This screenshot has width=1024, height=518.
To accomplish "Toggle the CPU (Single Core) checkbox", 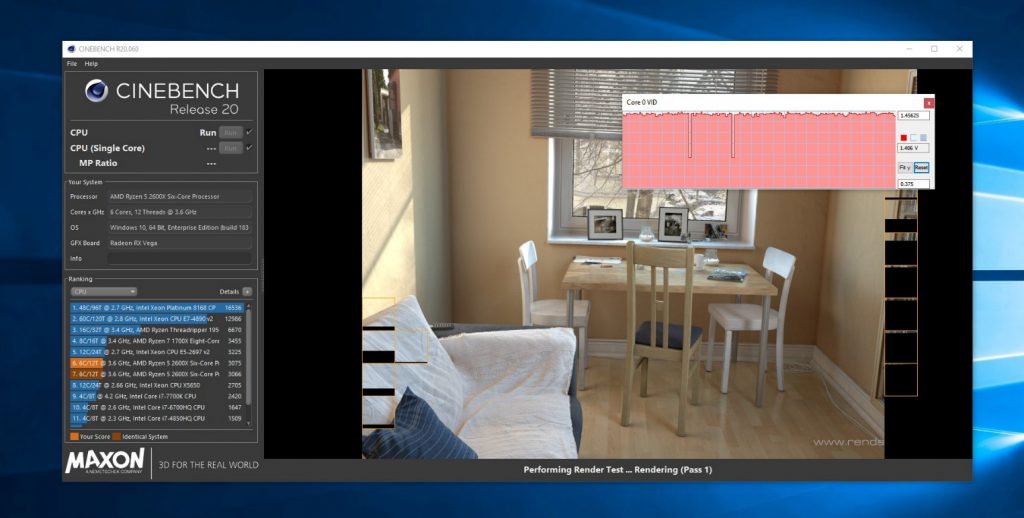I will point(249,148).
